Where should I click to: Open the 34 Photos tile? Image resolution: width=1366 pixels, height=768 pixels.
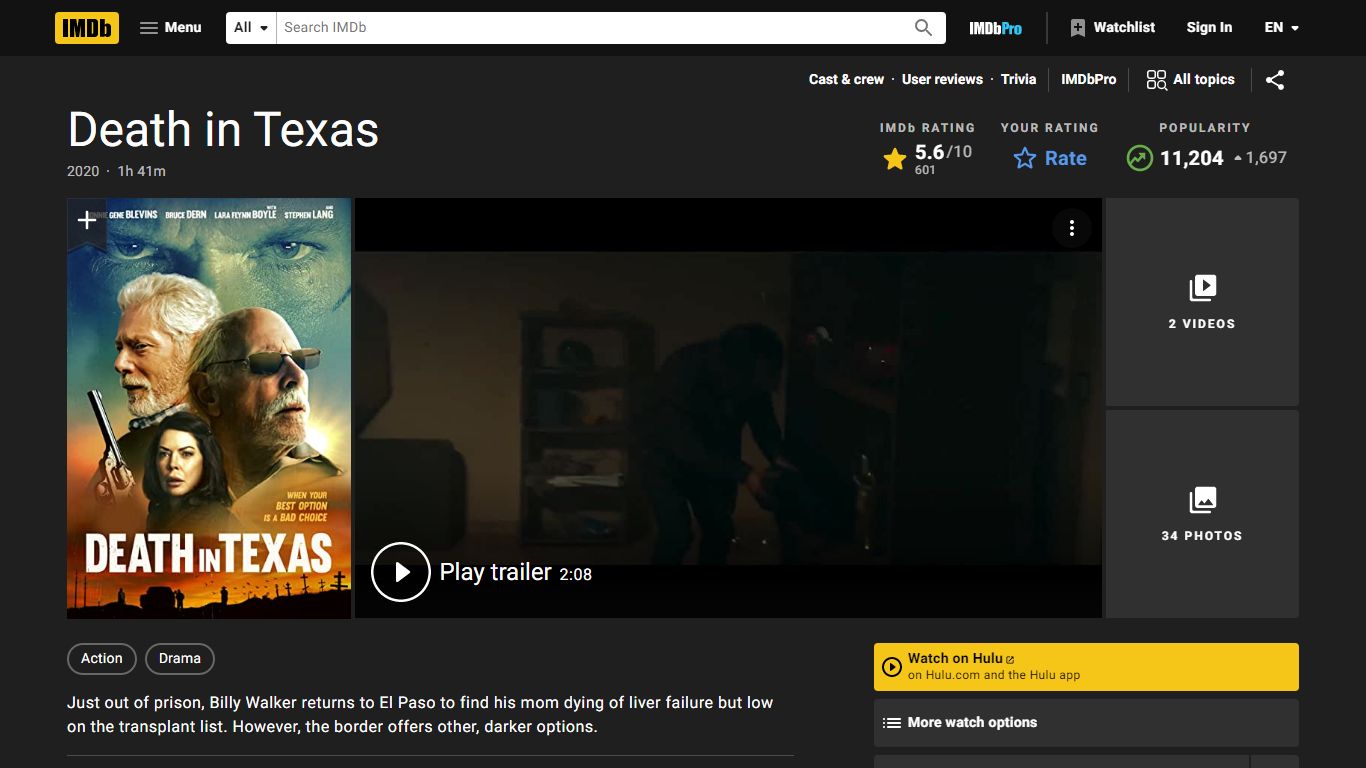[x=1202, y=514]
